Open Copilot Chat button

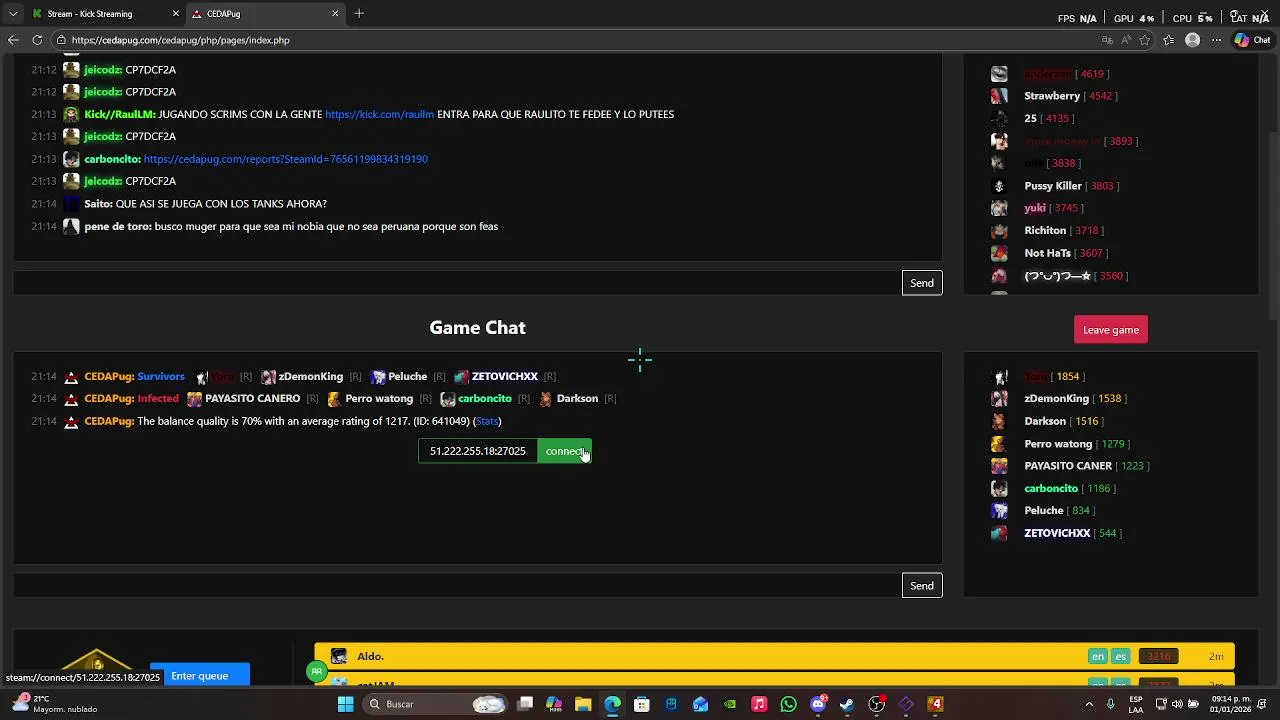coord(1253,40)
